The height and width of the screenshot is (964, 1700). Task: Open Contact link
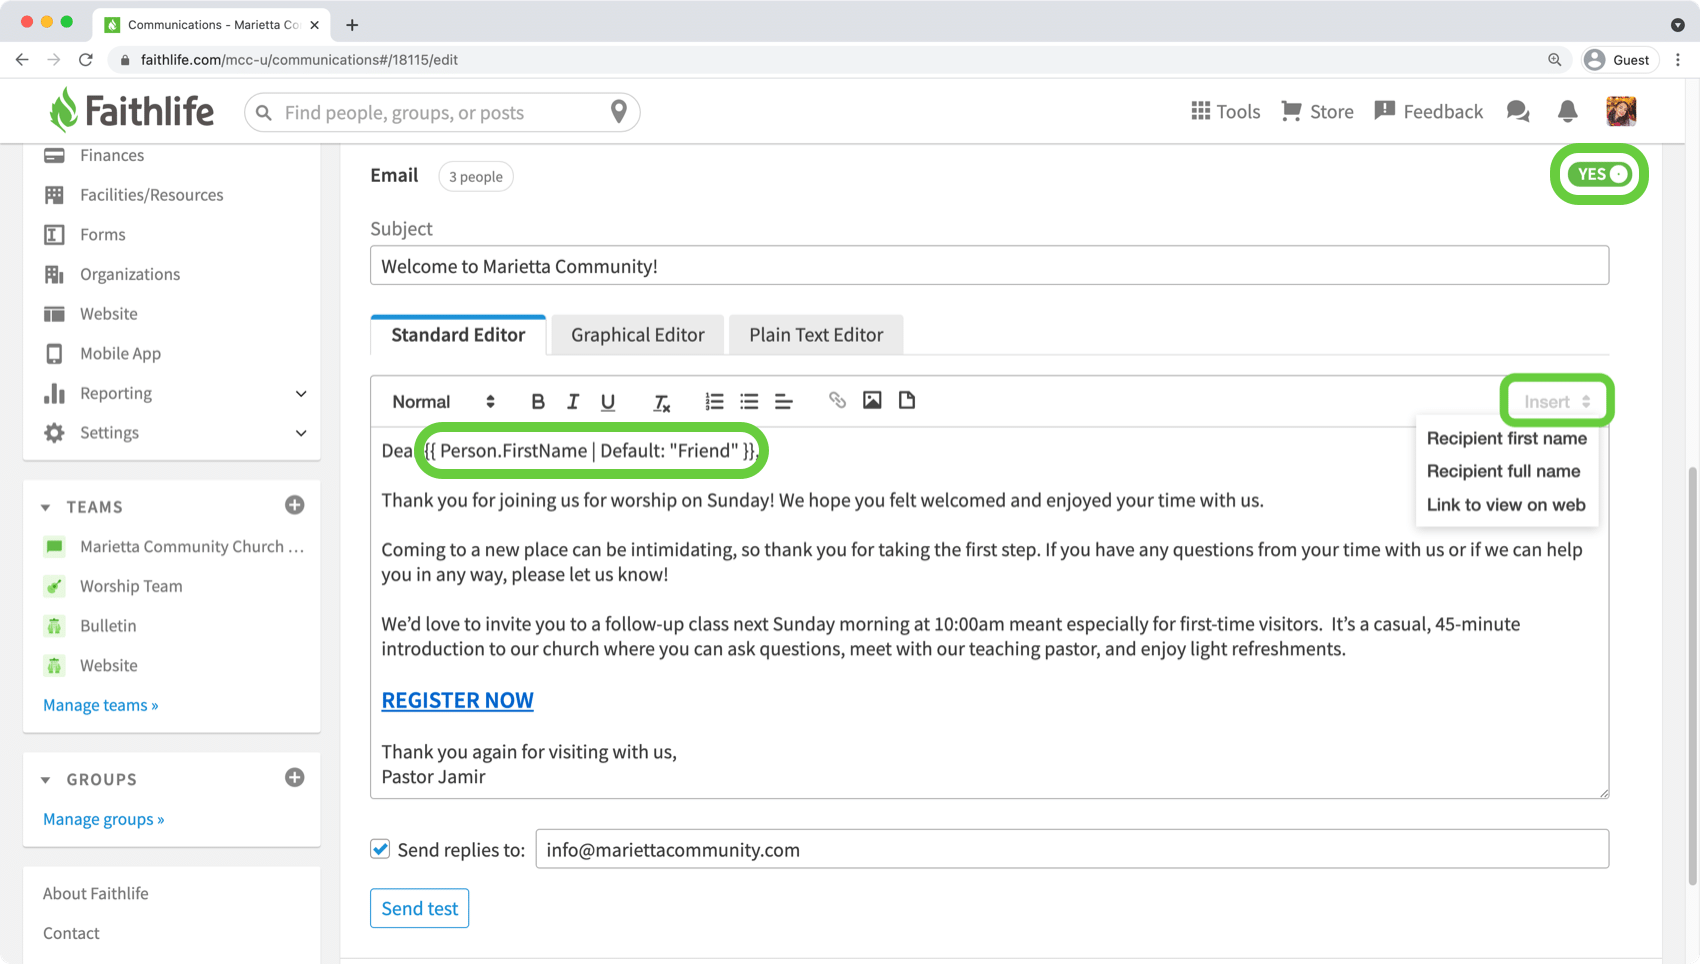[71, 933]
